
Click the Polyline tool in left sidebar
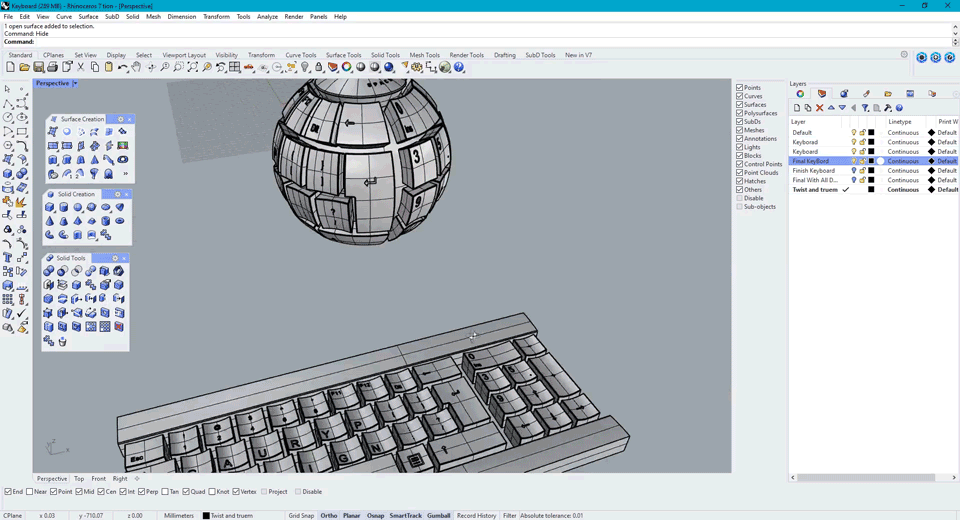(8, 103)
